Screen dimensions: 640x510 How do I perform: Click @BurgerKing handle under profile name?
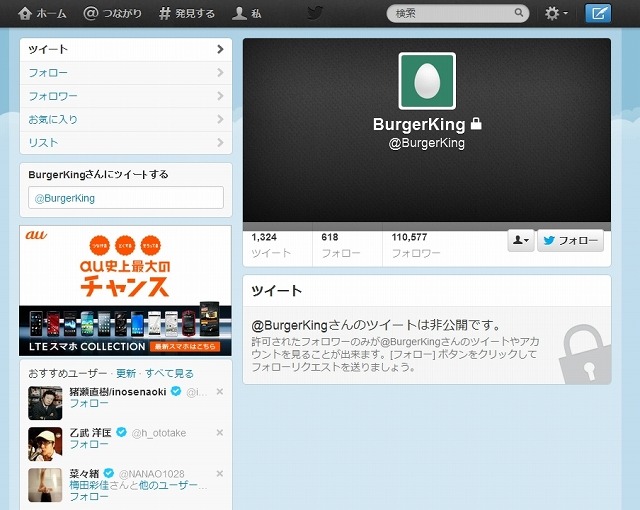tap(427, 143)
